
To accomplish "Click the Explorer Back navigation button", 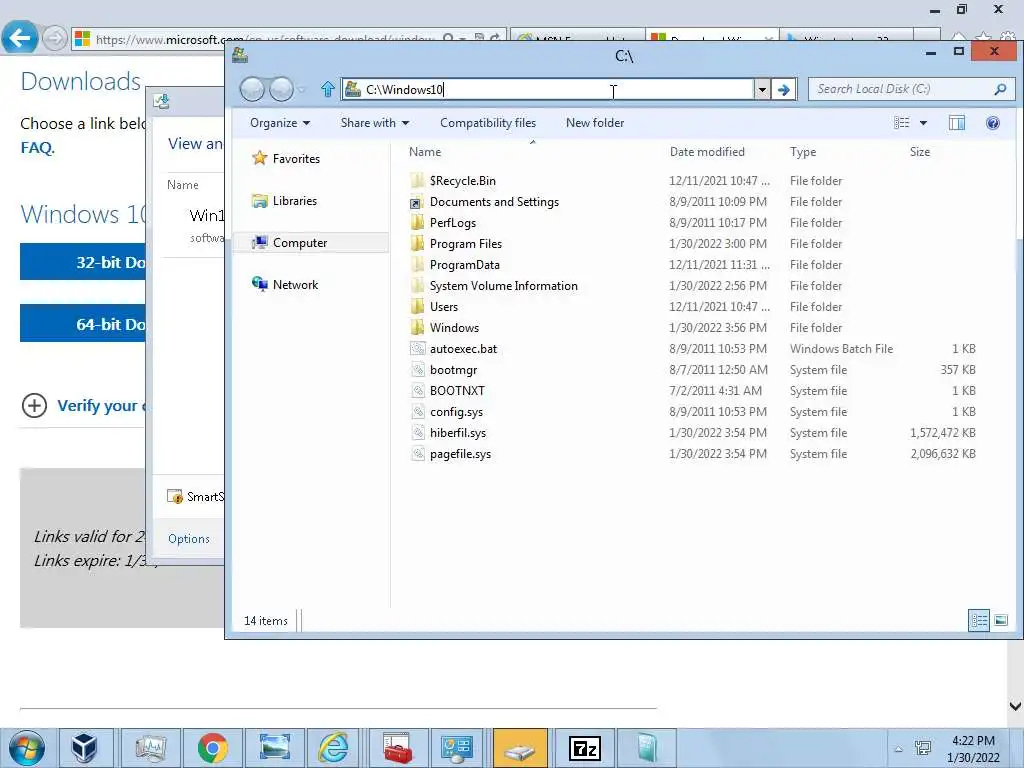I will click(252, 89).
